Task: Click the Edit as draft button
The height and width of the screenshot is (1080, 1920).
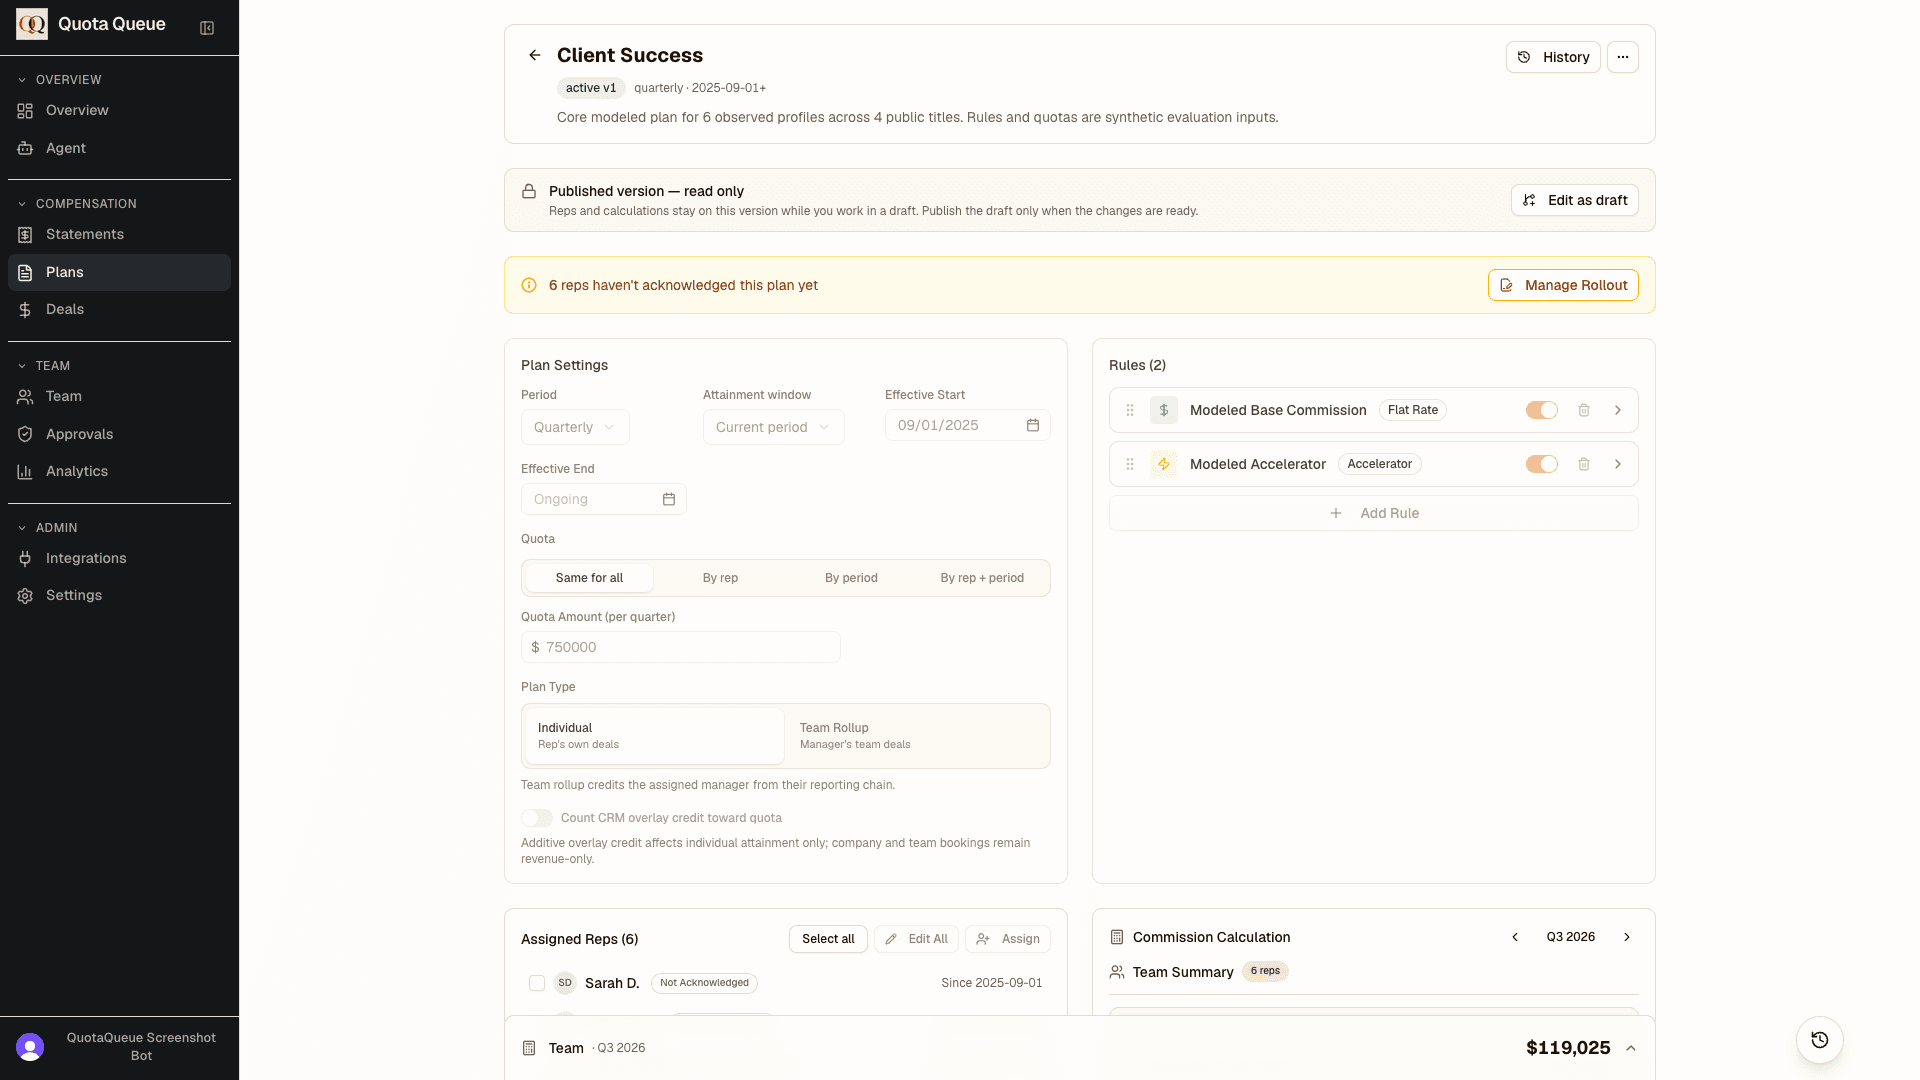Action: (1574, 200)
